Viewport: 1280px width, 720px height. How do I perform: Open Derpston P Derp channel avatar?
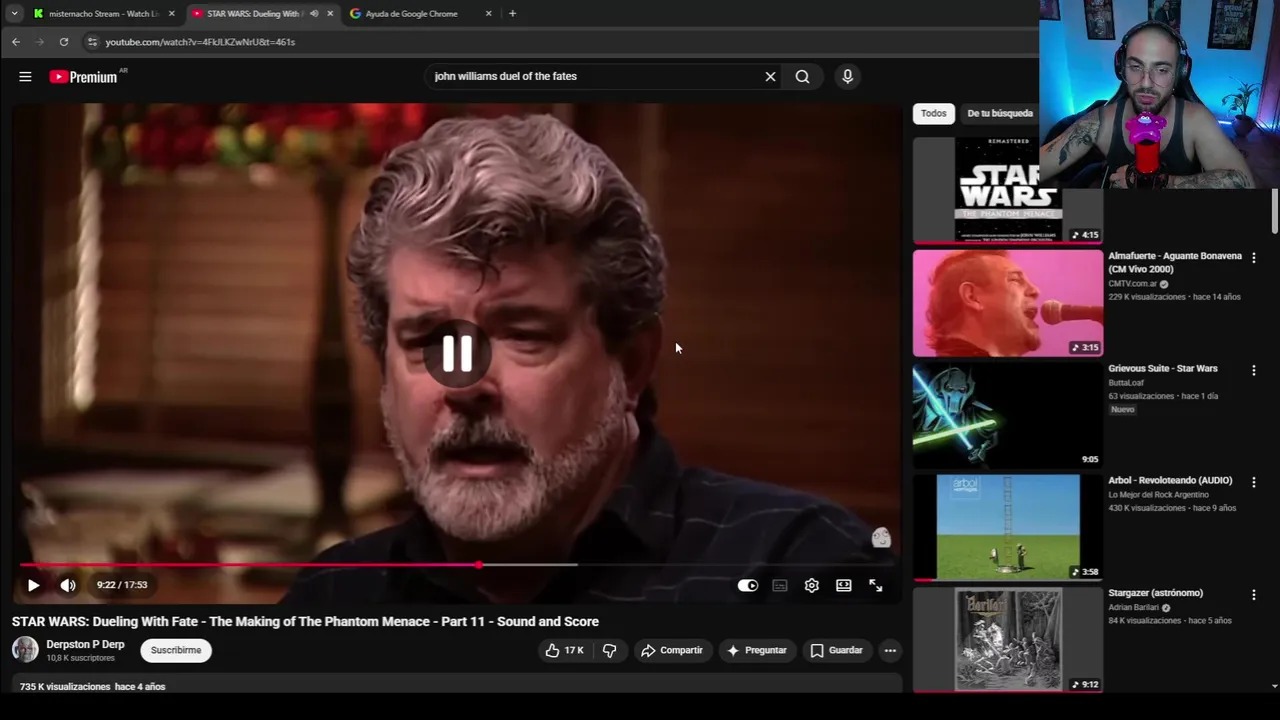[x=25, y=650]
